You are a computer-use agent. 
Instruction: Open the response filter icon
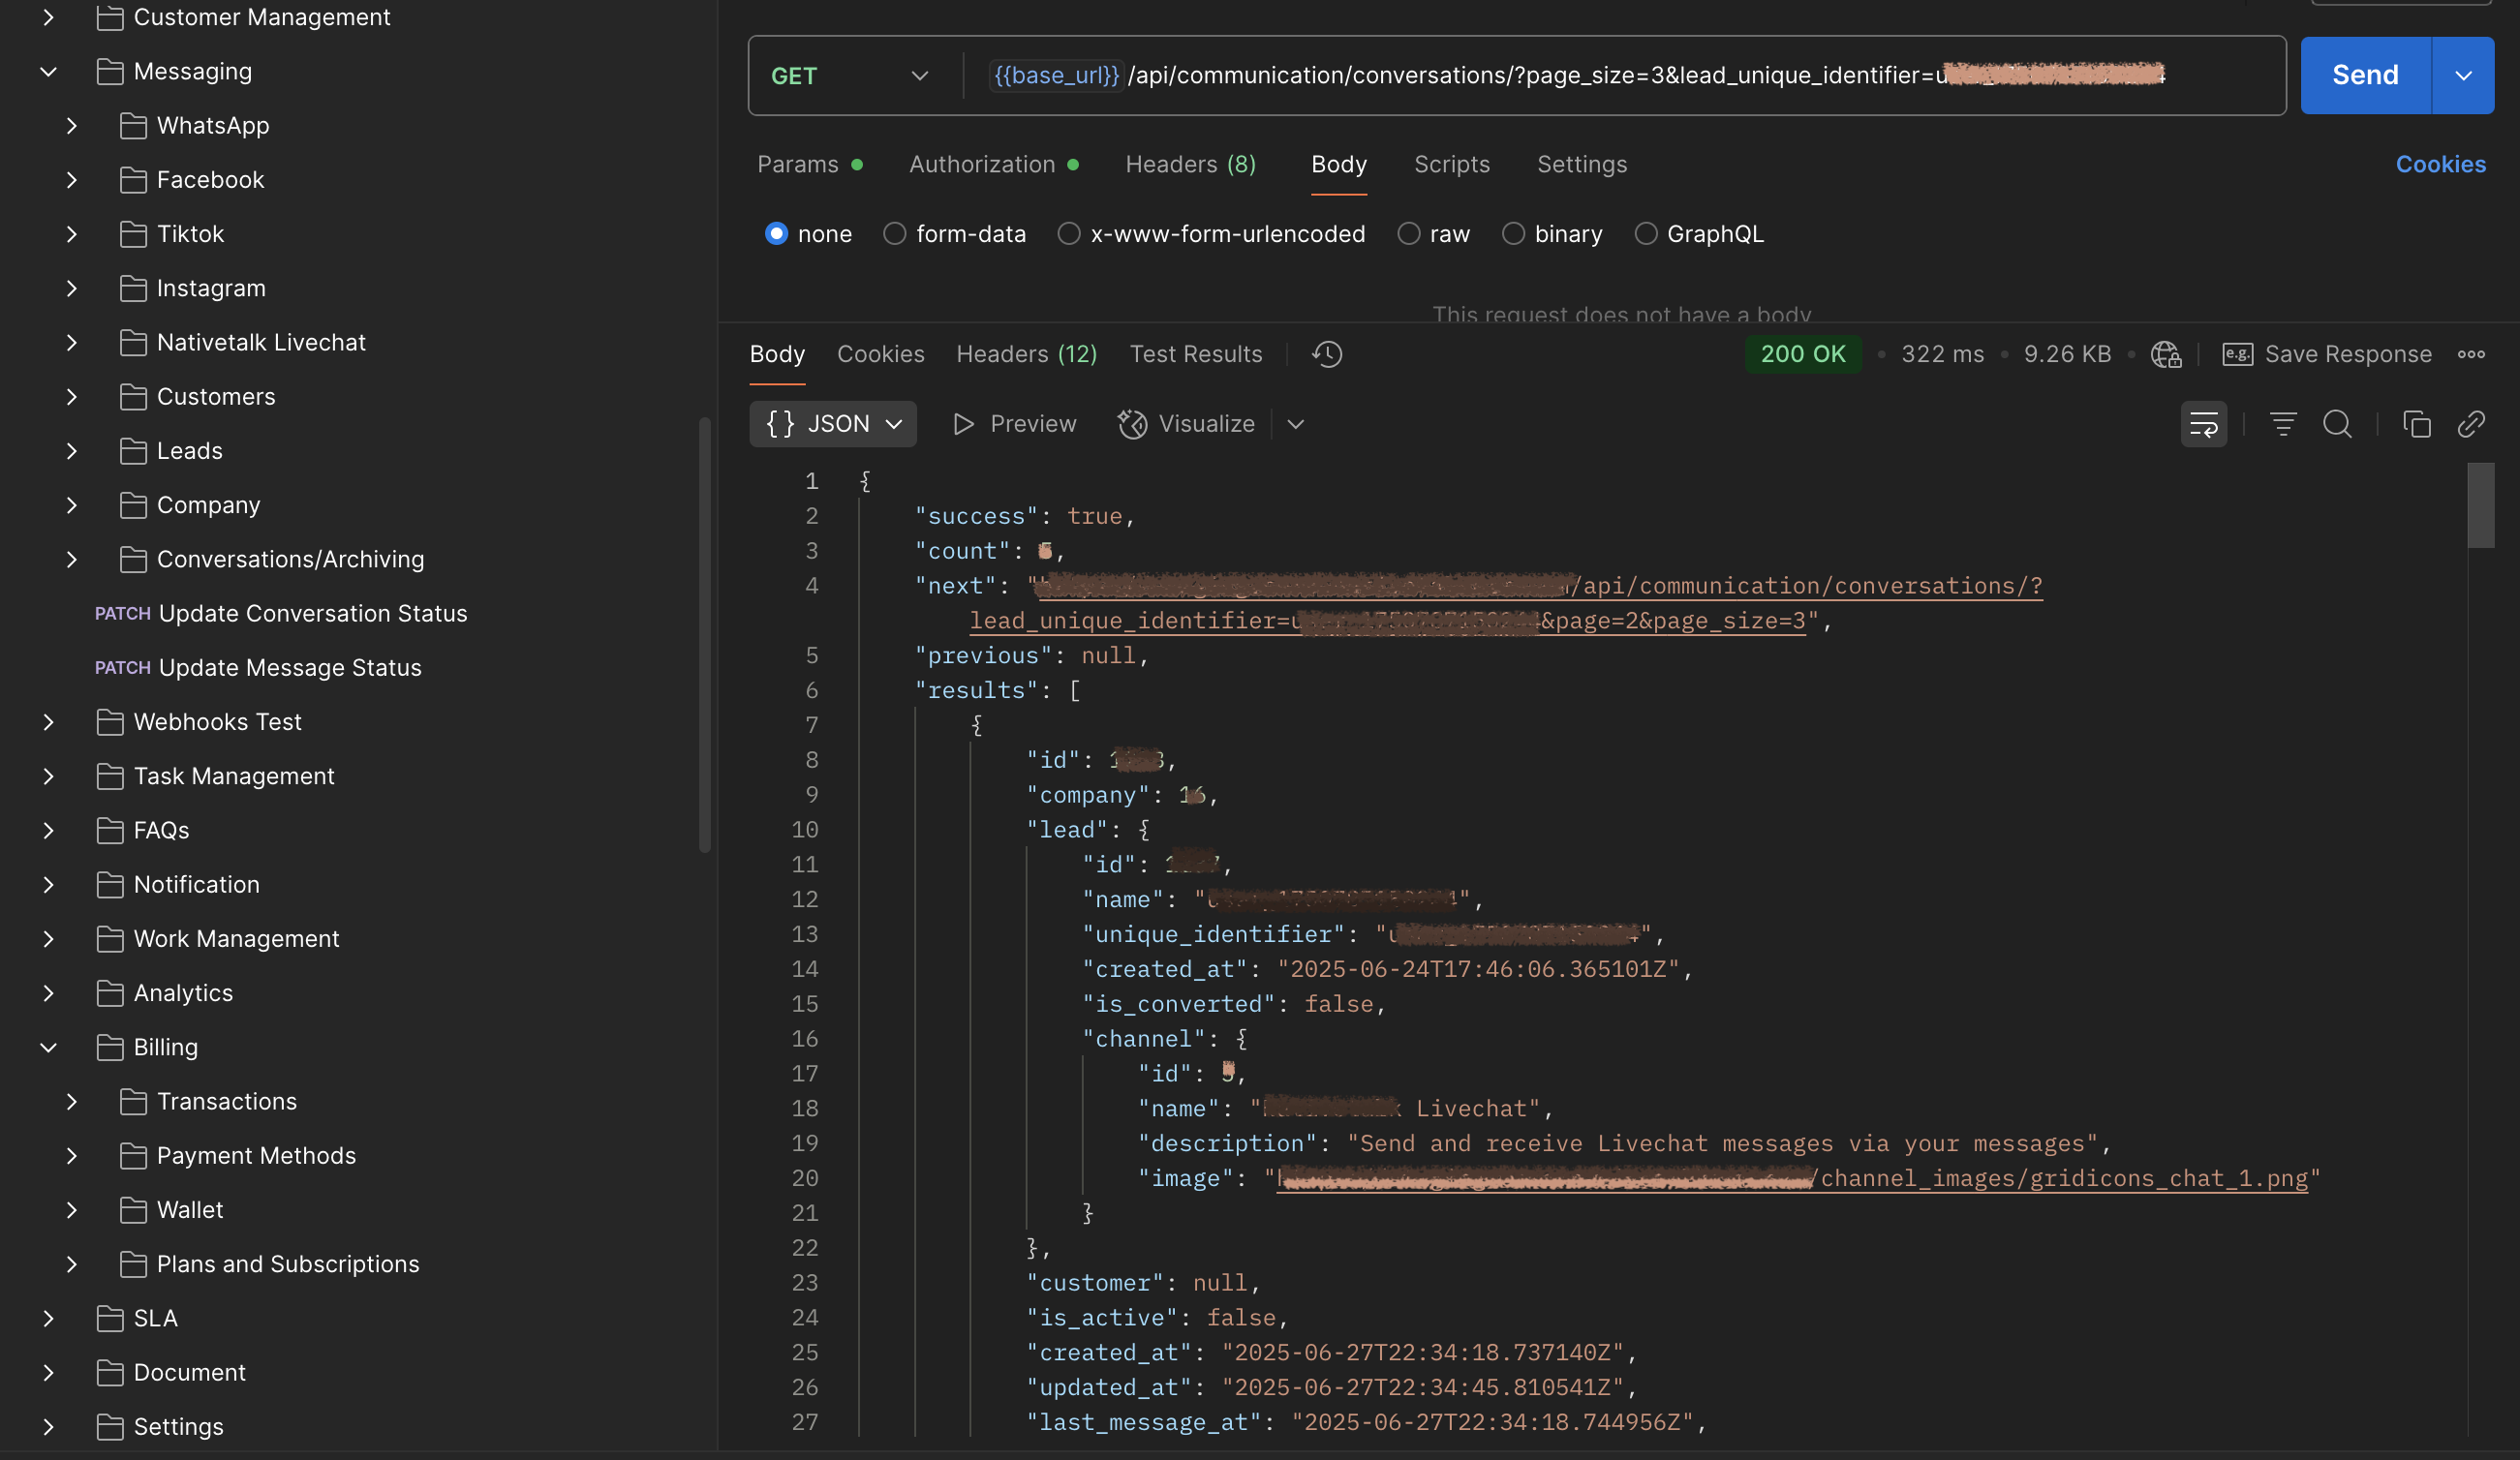2283,424
